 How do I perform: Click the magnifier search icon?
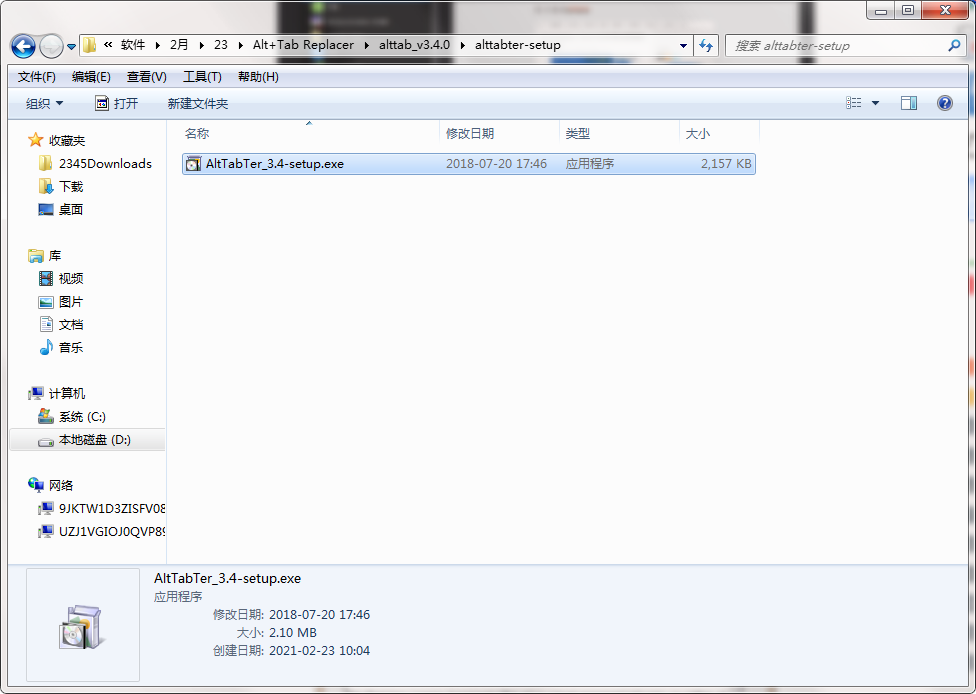coord(954,45)
